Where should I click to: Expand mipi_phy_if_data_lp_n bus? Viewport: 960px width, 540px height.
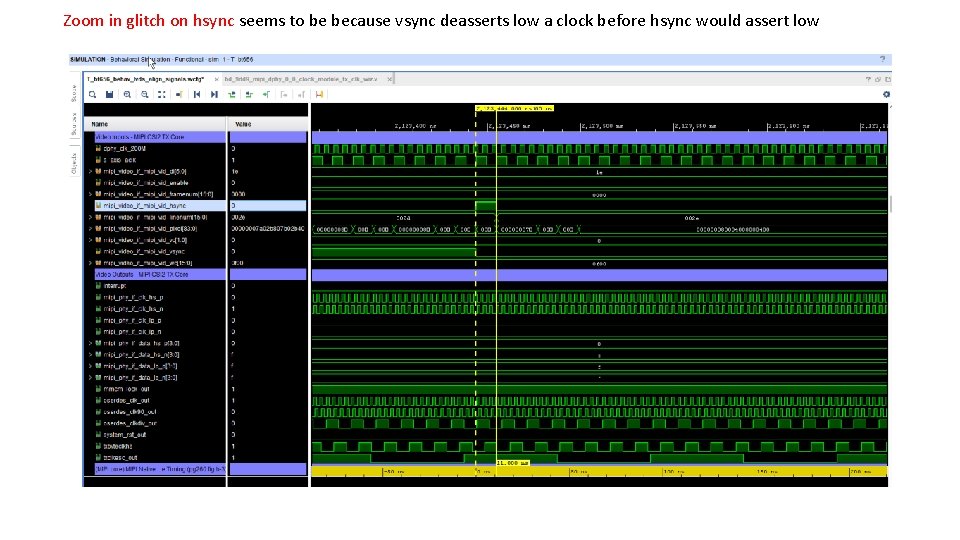pos(91,378)
